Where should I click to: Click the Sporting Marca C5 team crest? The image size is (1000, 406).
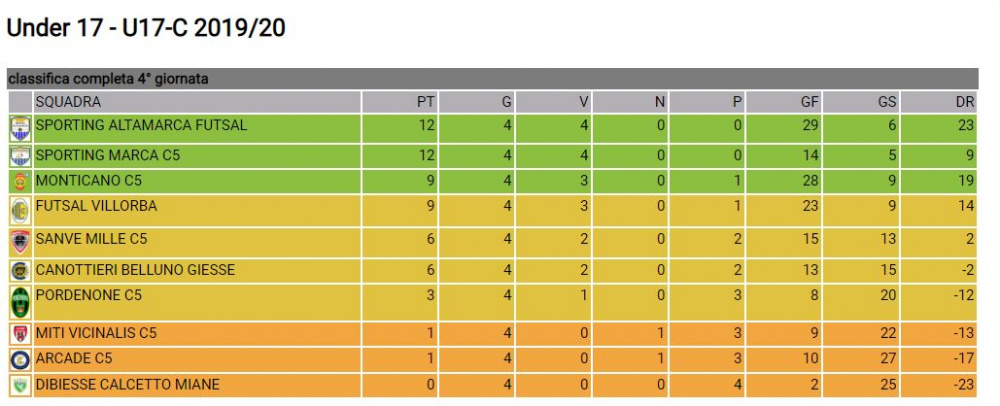point(20,157)
